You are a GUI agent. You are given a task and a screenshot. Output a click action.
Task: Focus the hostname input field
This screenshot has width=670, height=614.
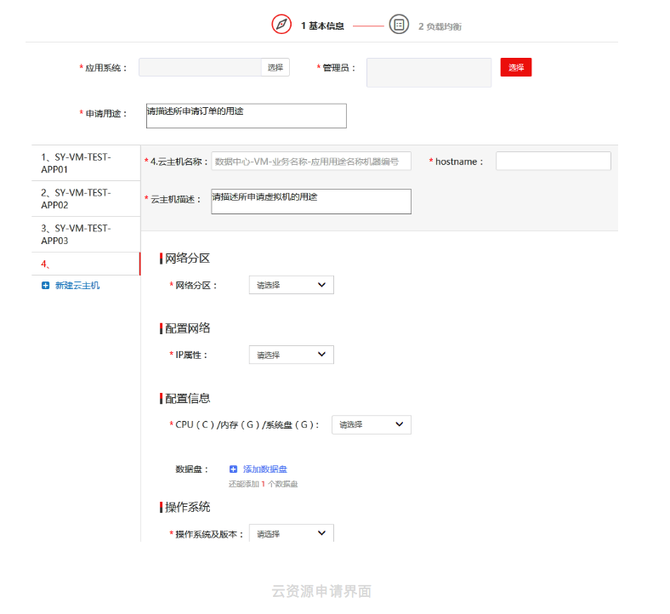click(x=553, y=161)
